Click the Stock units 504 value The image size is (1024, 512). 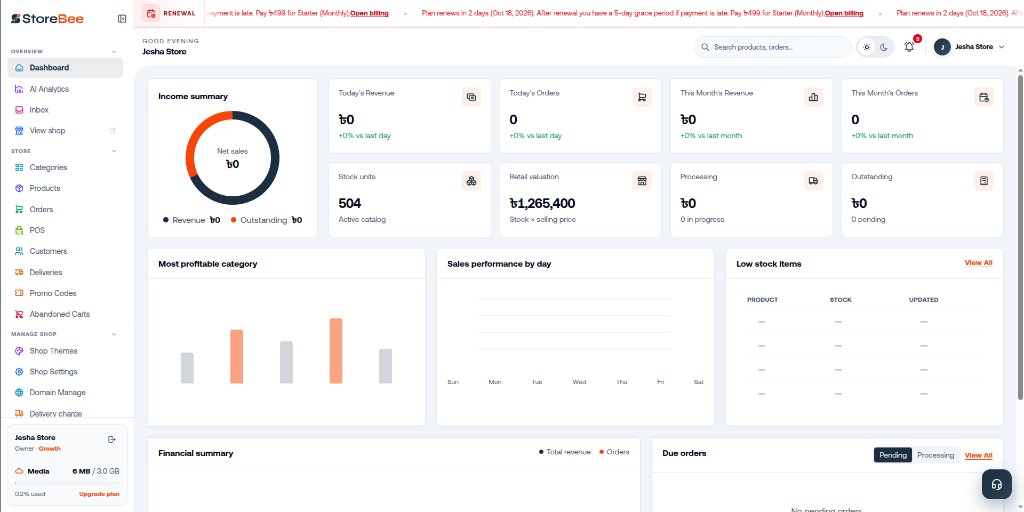(349, 203)
